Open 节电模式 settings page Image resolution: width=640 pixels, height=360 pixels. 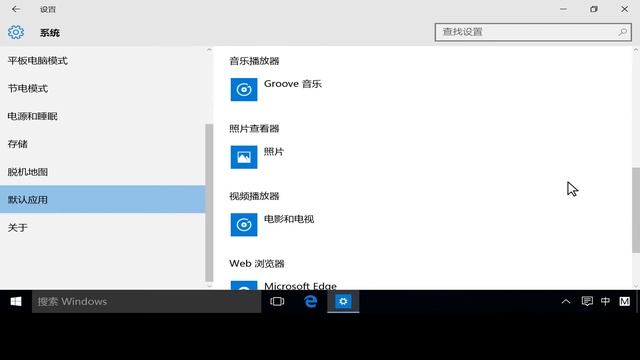coord(102,89)
